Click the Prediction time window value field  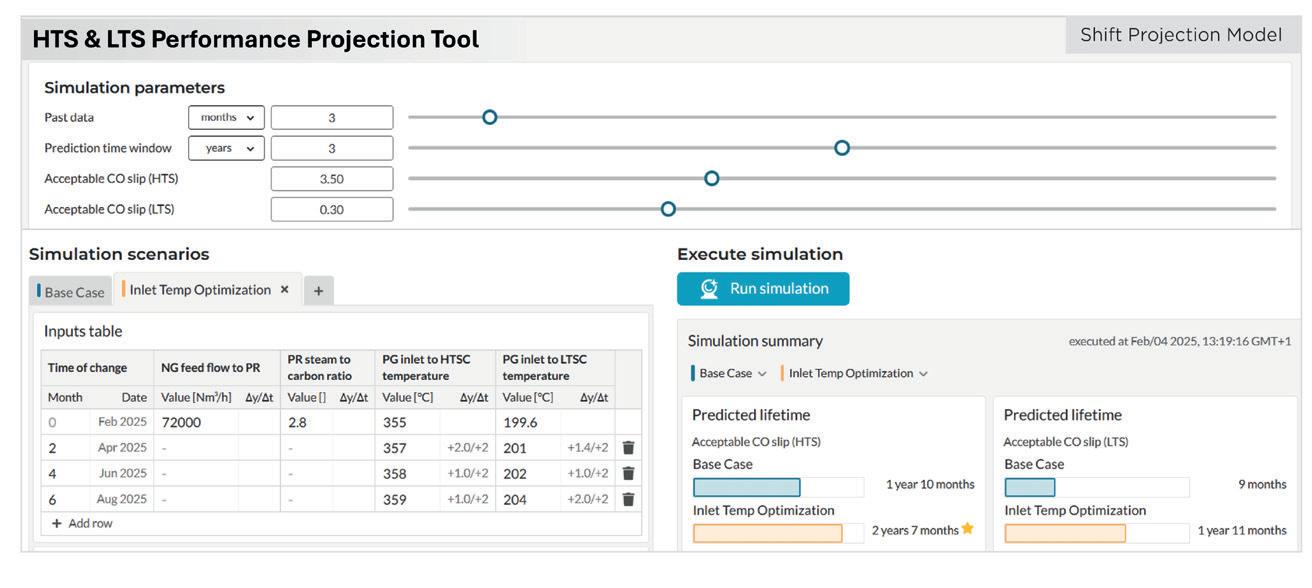[x=331, y=148]
